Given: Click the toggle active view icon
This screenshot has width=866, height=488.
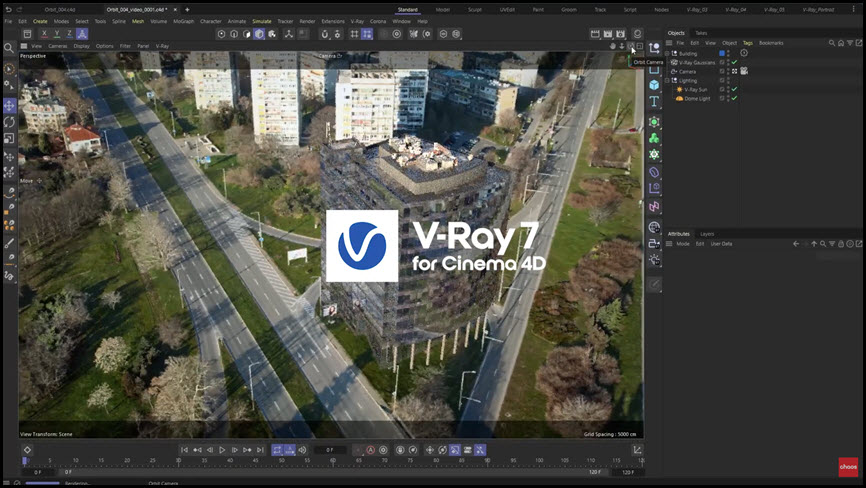Looking at the screenshot, I should pyautogui.click(x=640, y=46).
